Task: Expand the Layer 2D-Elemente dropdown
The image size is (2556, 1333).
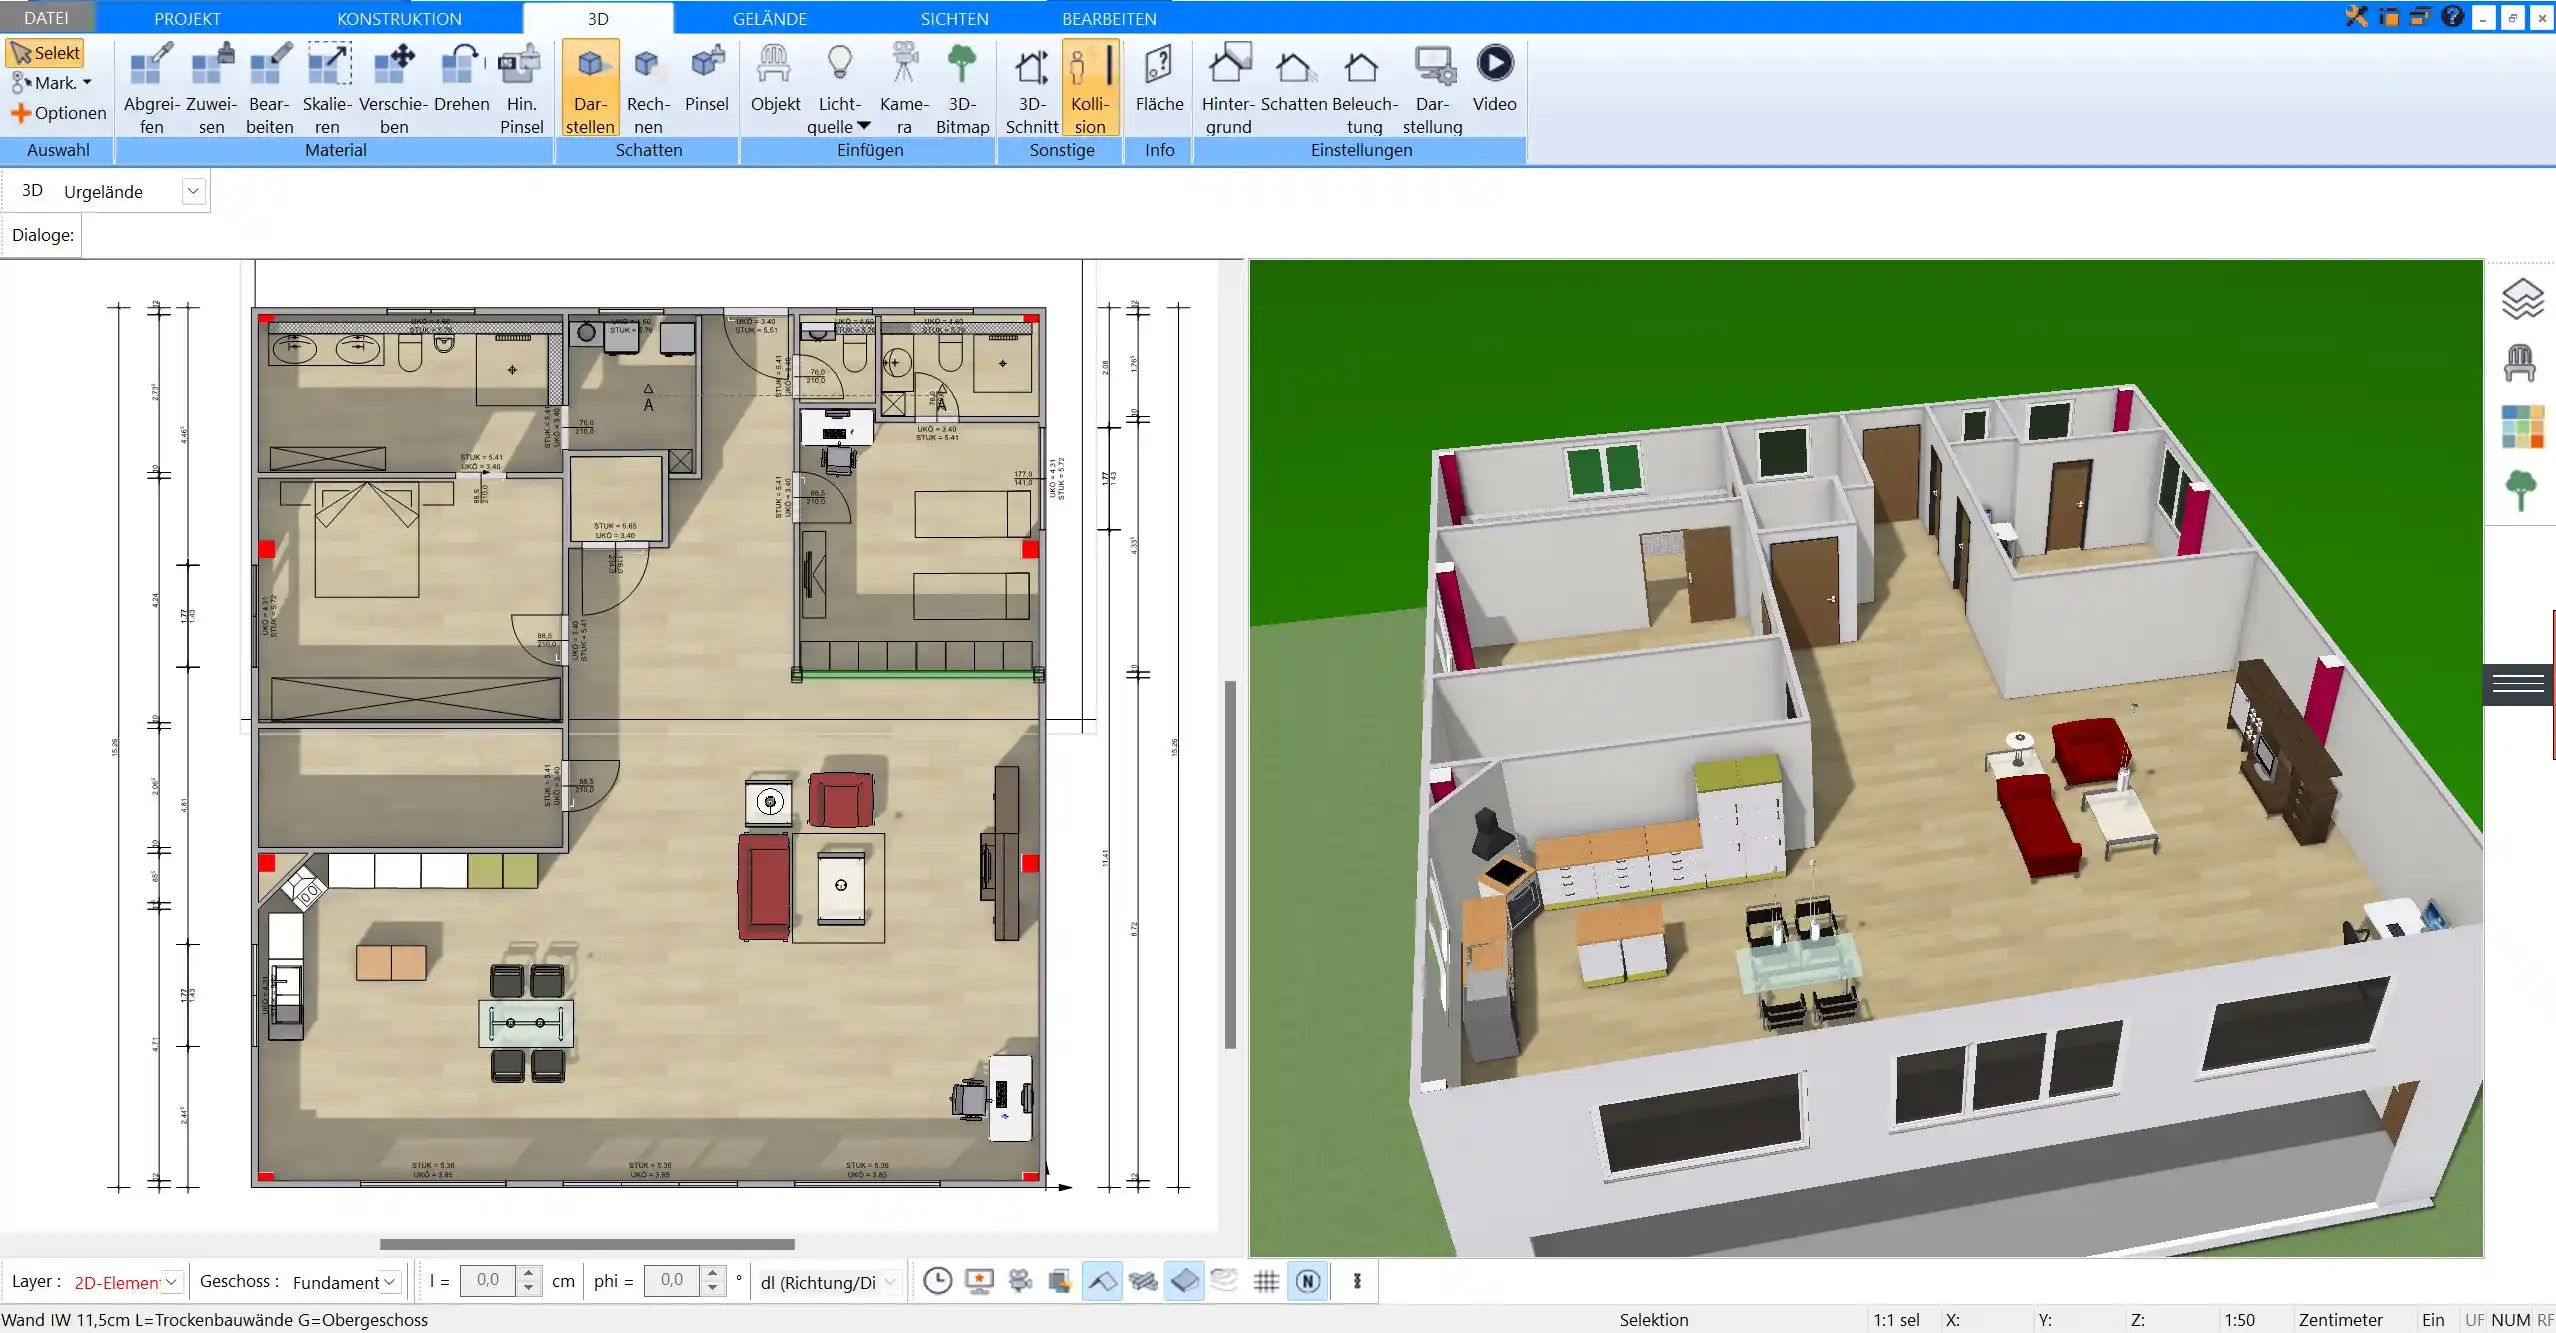Action: coord(172,1282)
